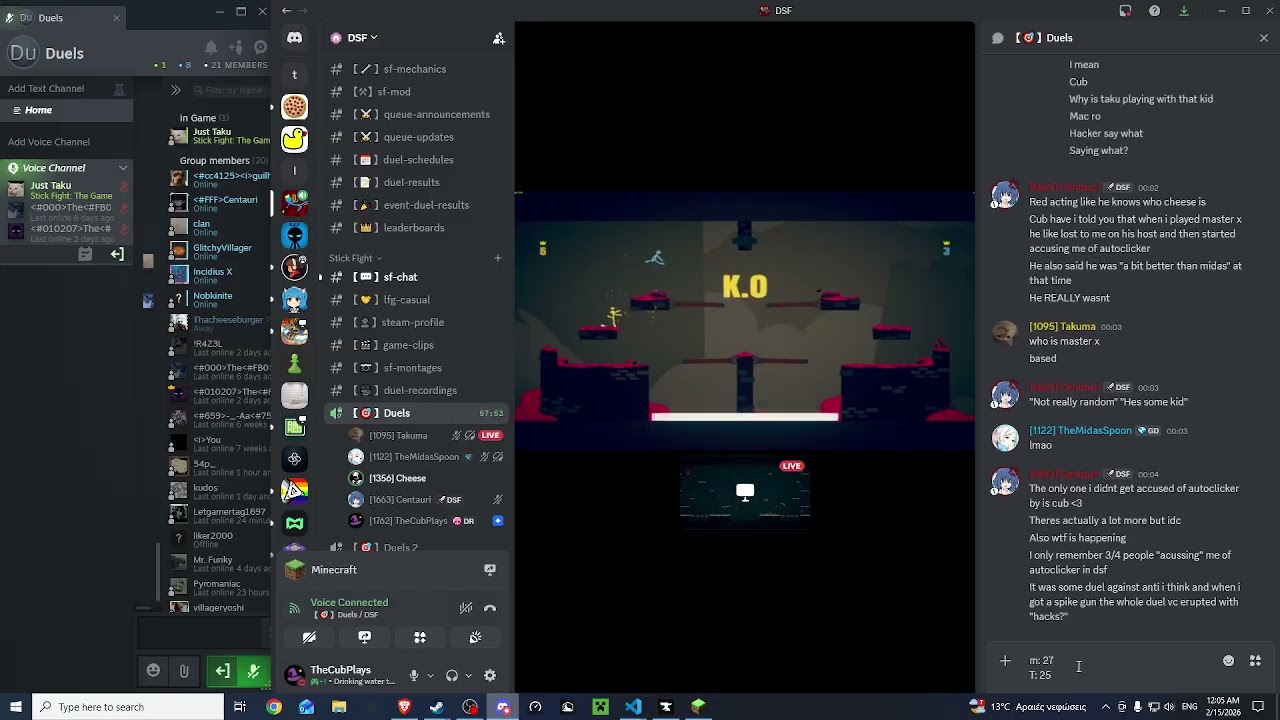
Task: Select [1762] TheCubPlays voice participant
Action: coord(425,521)
